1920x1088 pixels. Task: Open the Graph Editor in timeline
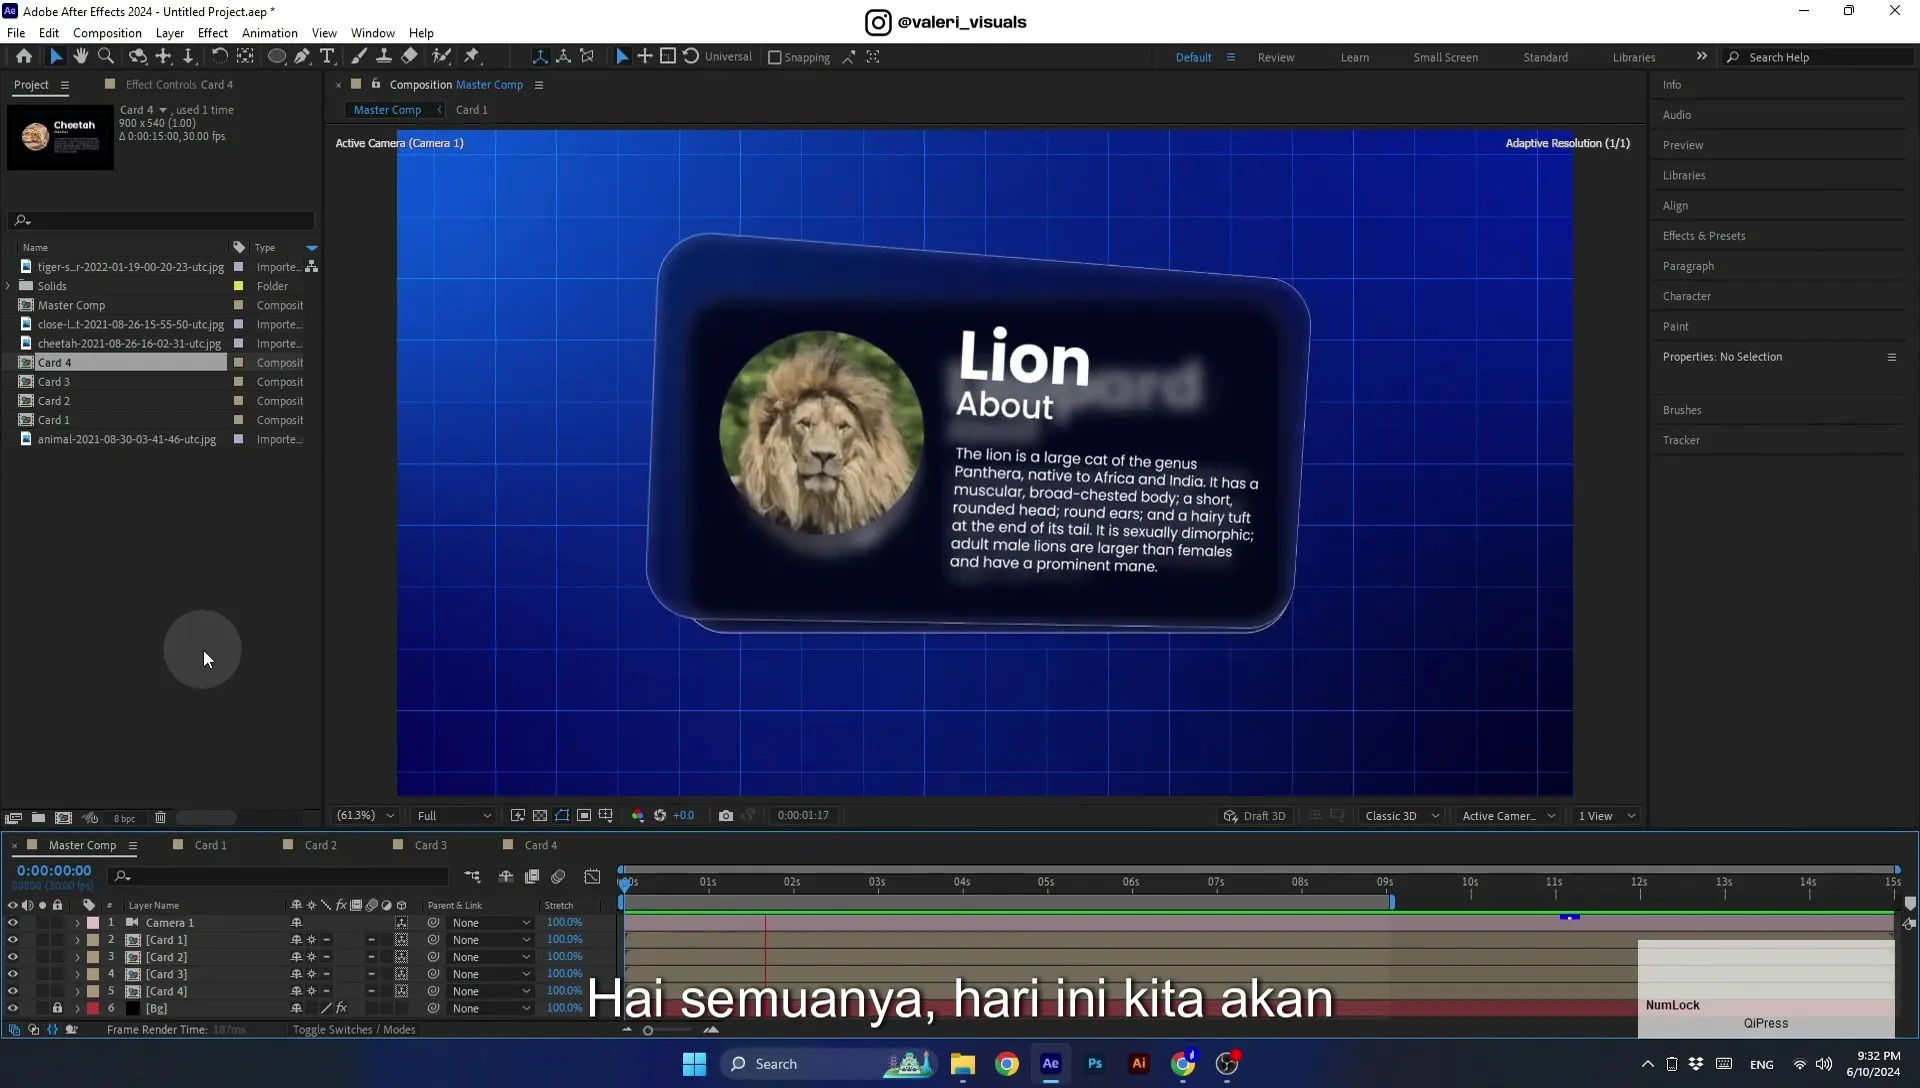pos(592,877)
